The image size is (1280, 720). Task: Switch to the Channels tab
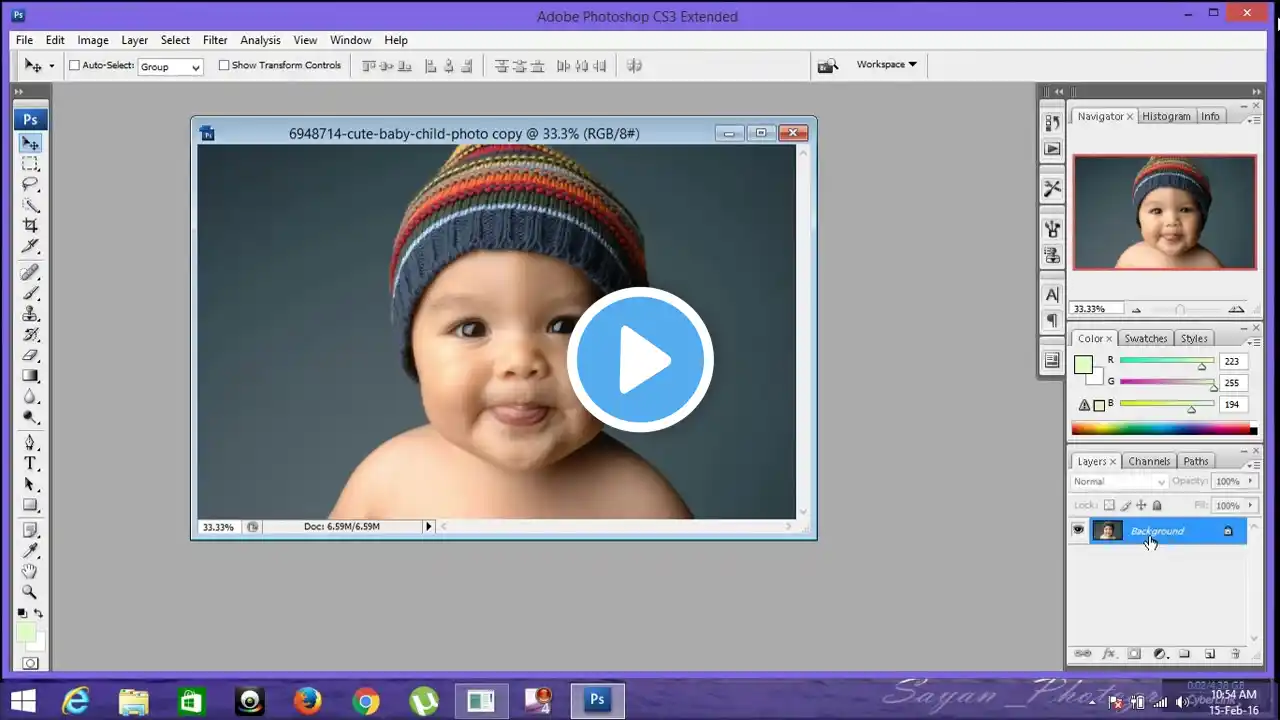pyautogui.click(x=1149, y=461)
